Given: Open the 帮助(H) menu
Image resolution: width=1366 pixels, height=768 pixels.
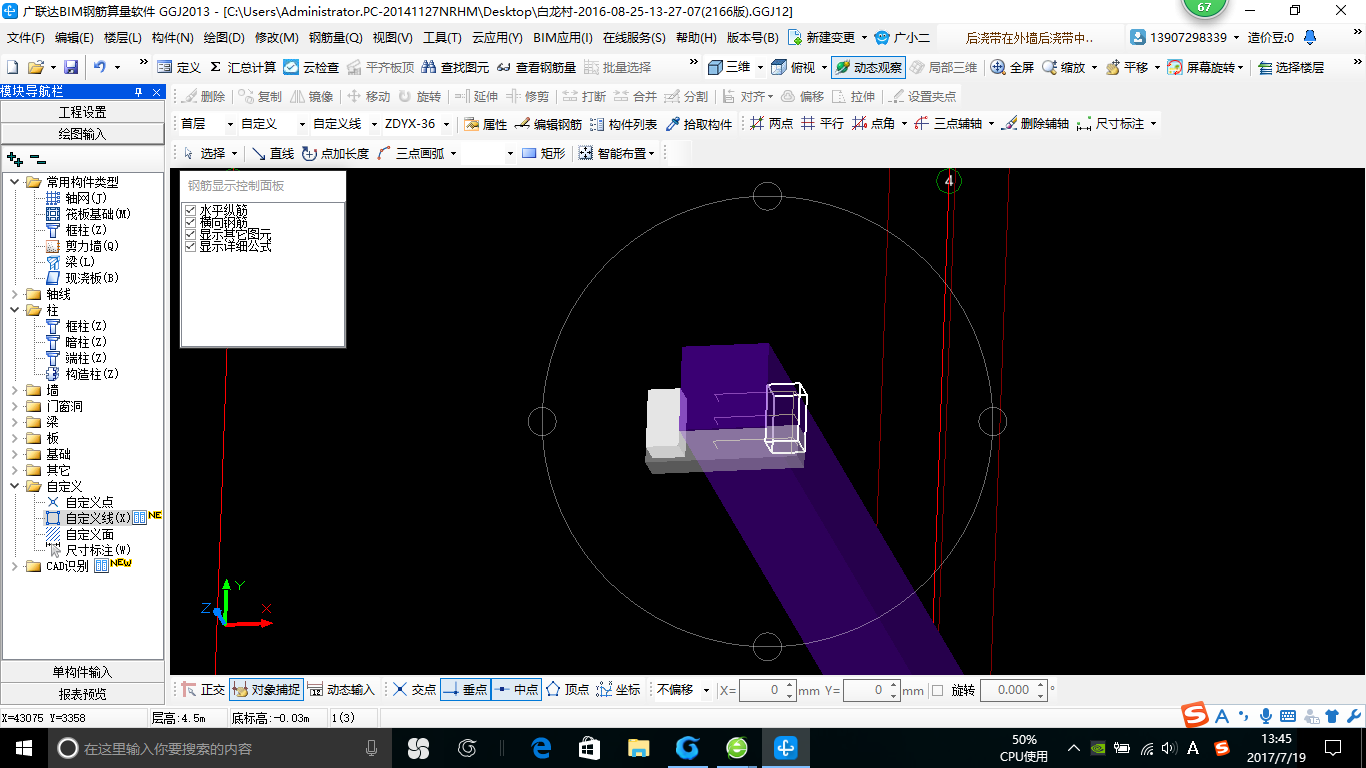Looking at the screenshot, I should tap(696, 38).
